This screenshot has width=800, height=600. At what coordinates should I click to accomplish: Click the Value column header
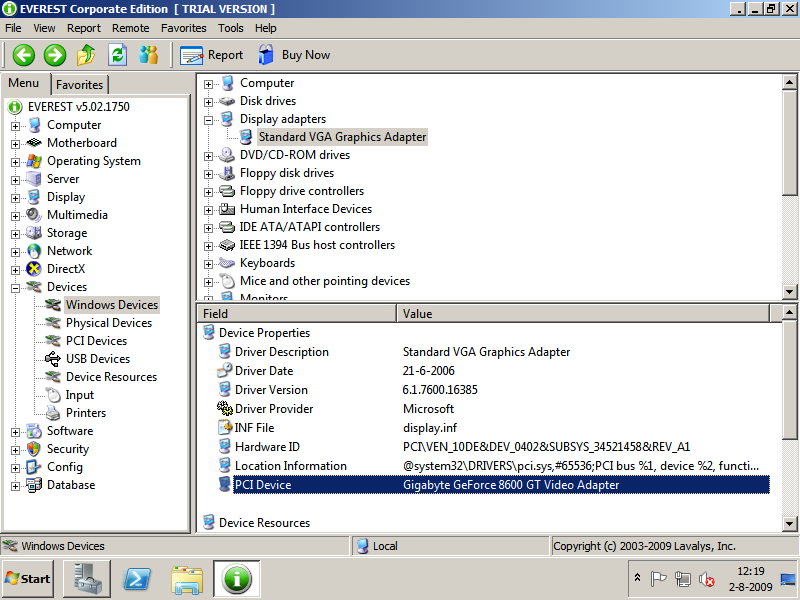(583, 314)
